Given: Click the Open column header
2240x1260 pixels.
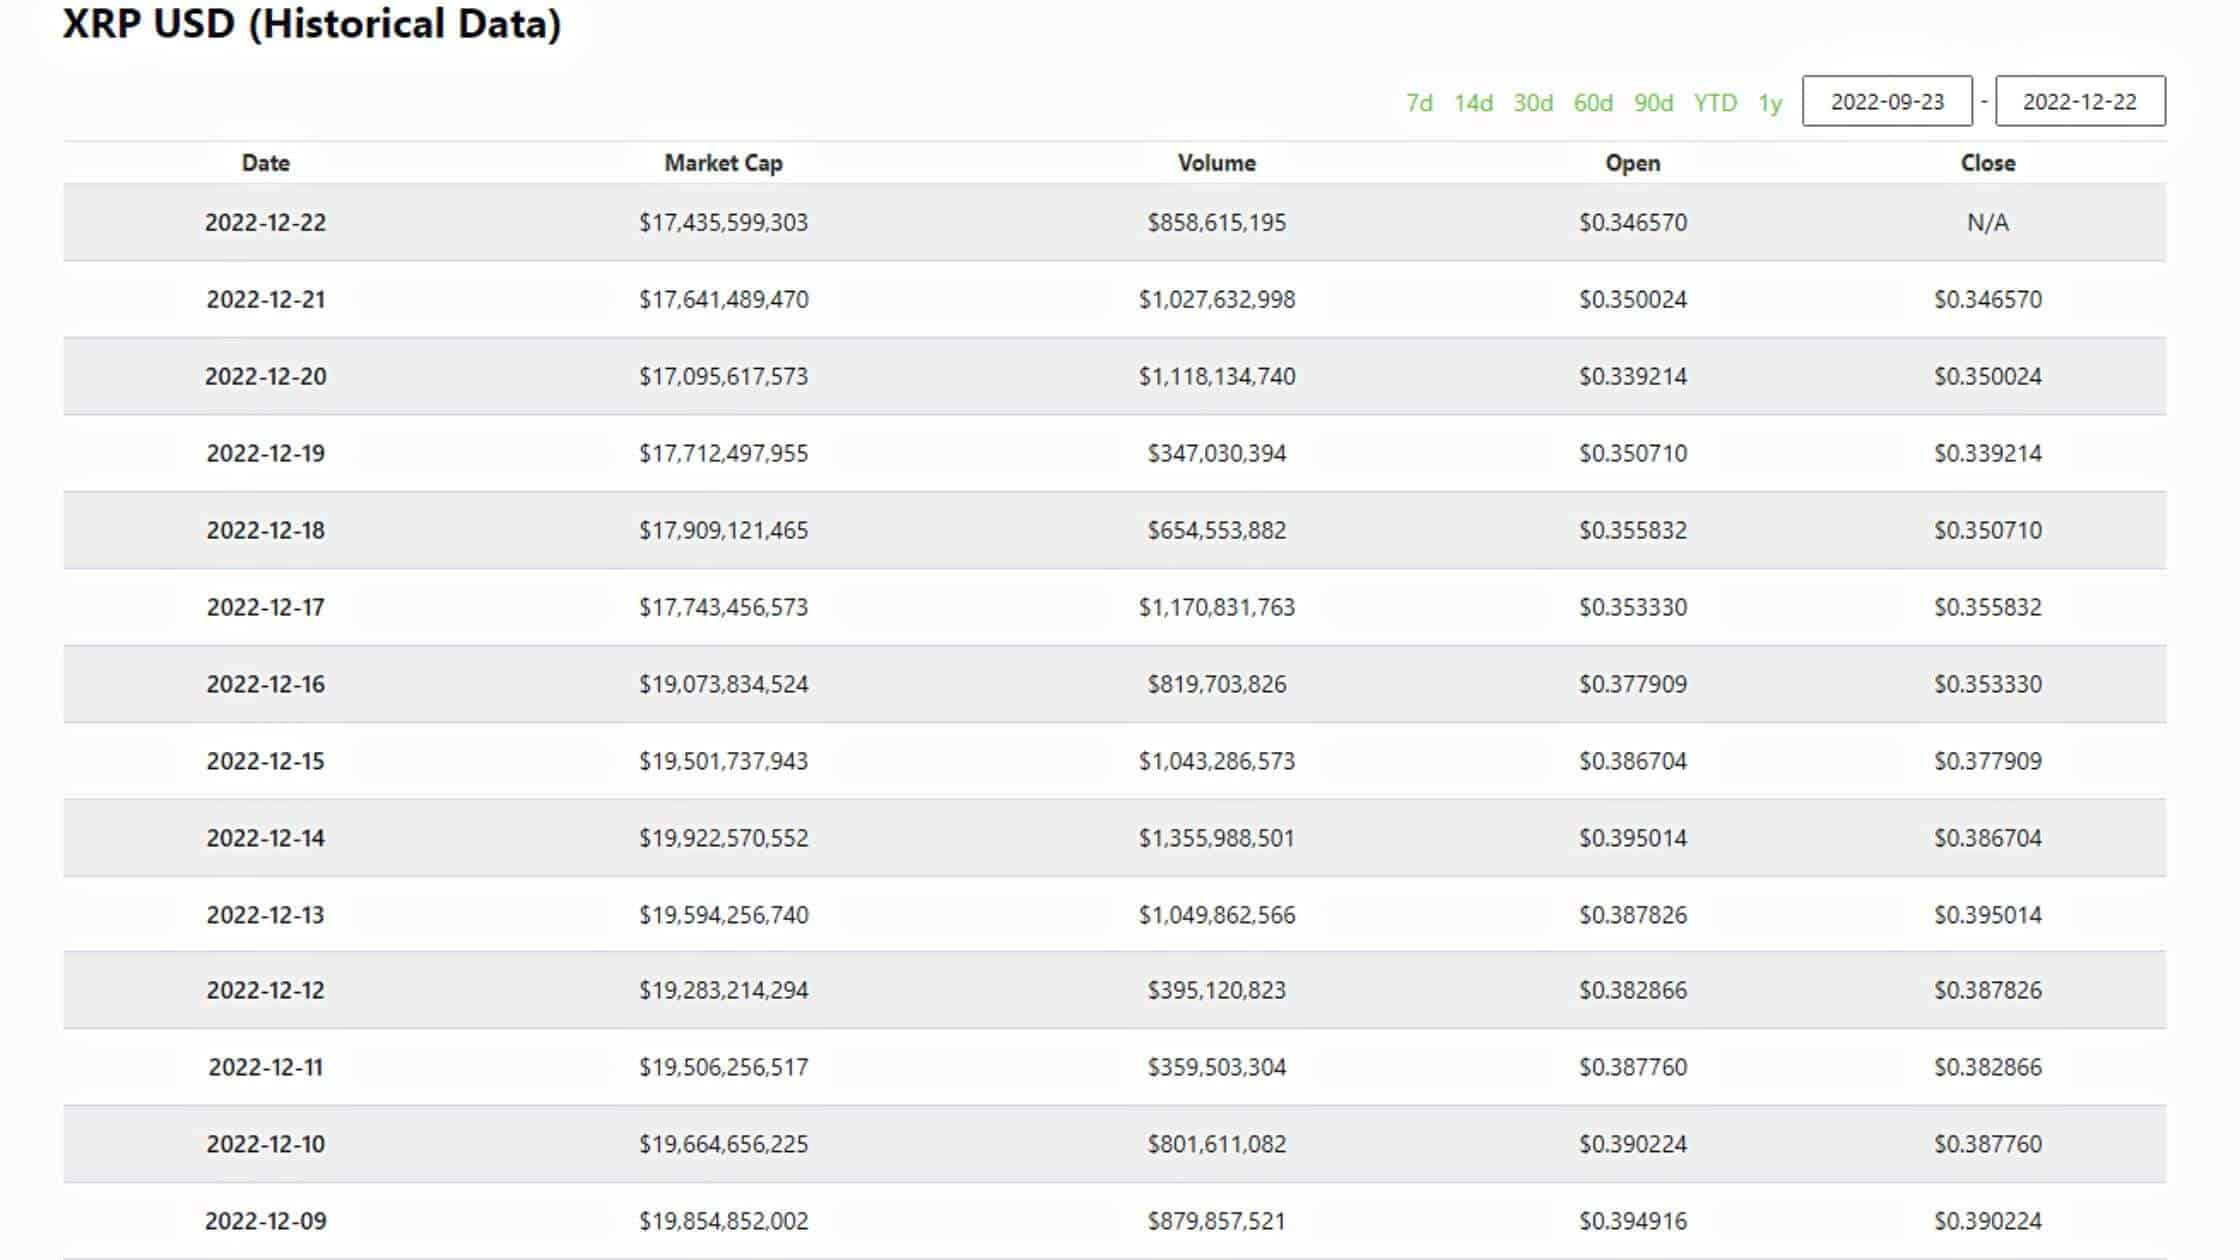Looking at the screenshot, I should coord(1632,163).
